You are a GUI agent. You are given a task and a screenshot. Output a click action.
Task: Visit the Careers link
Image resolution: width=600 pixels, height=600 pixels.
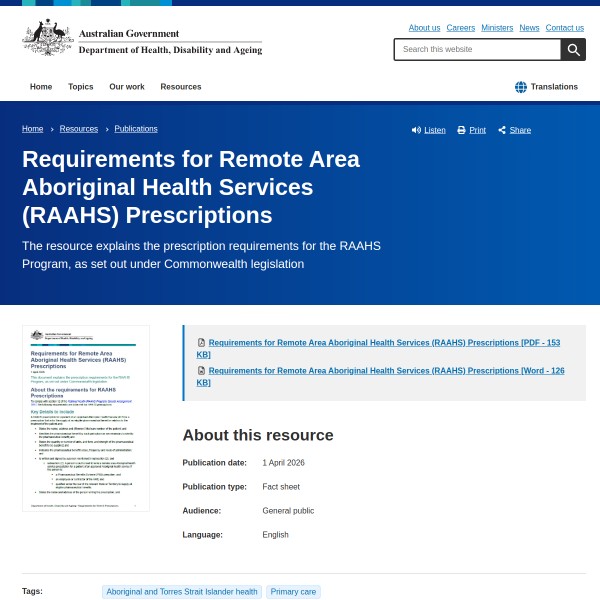[460, 28]
